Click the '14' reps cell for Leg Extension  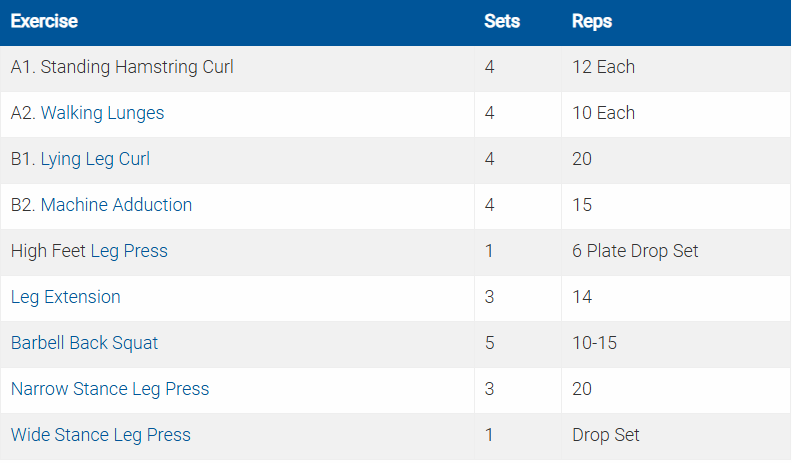click(x=582, y=297)
